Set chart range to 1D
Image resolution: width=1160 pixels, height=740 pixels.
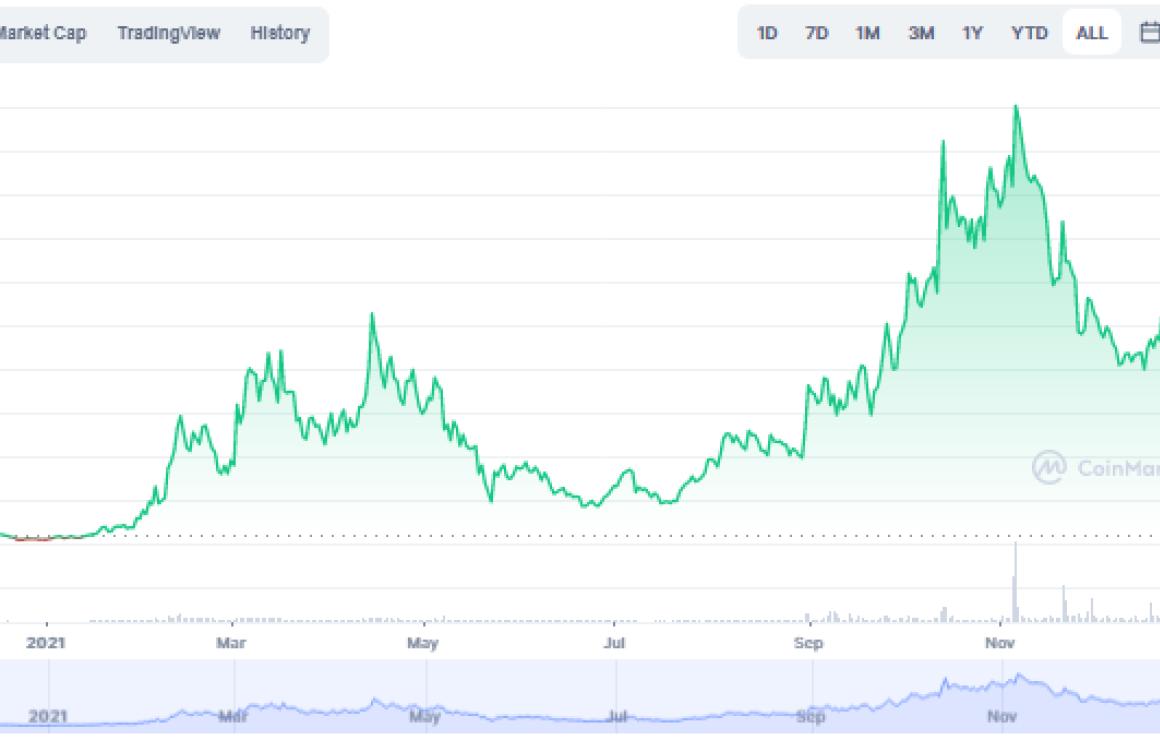(x=766, y=33)
